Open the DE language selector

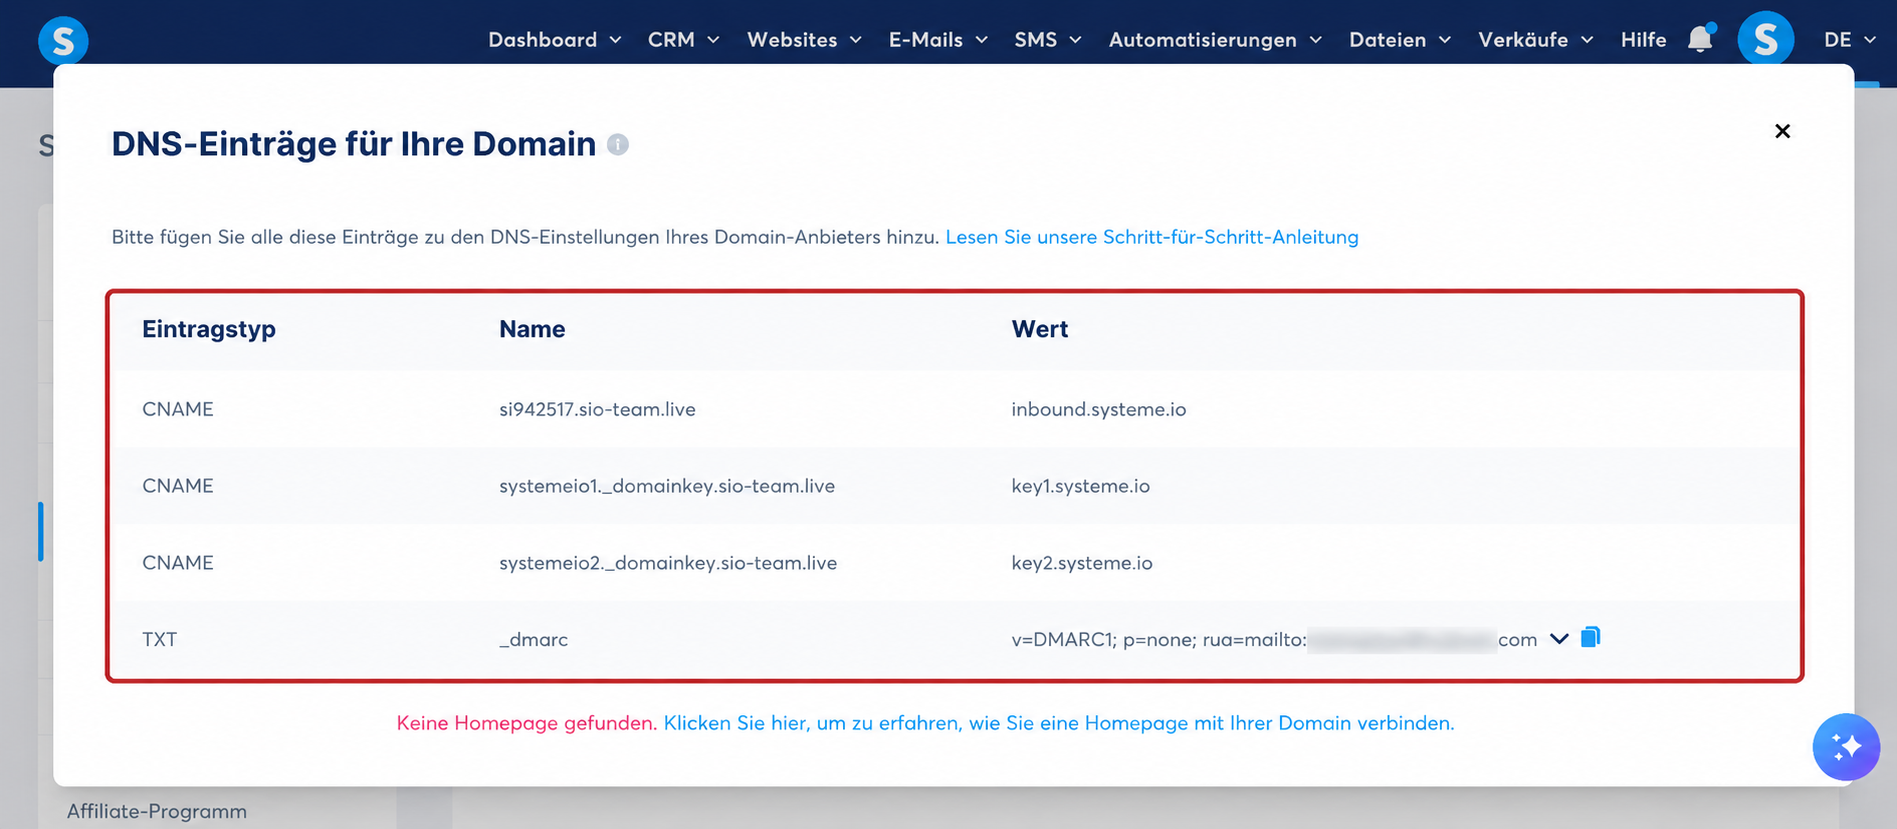pos(1849,40)
